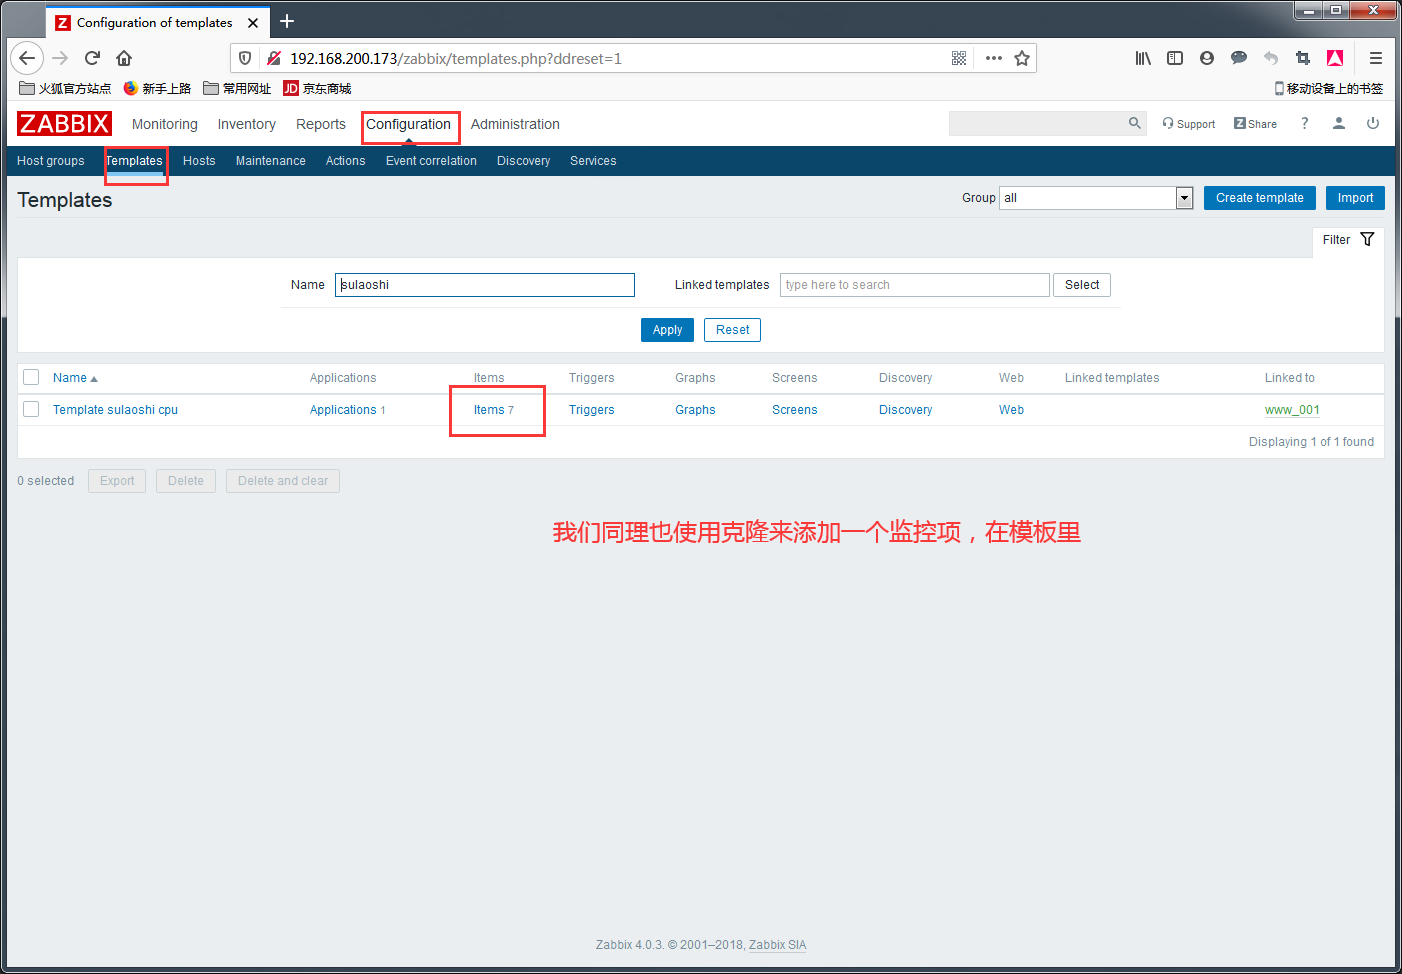Open the QR code icon in address bar

pos(959,58)
